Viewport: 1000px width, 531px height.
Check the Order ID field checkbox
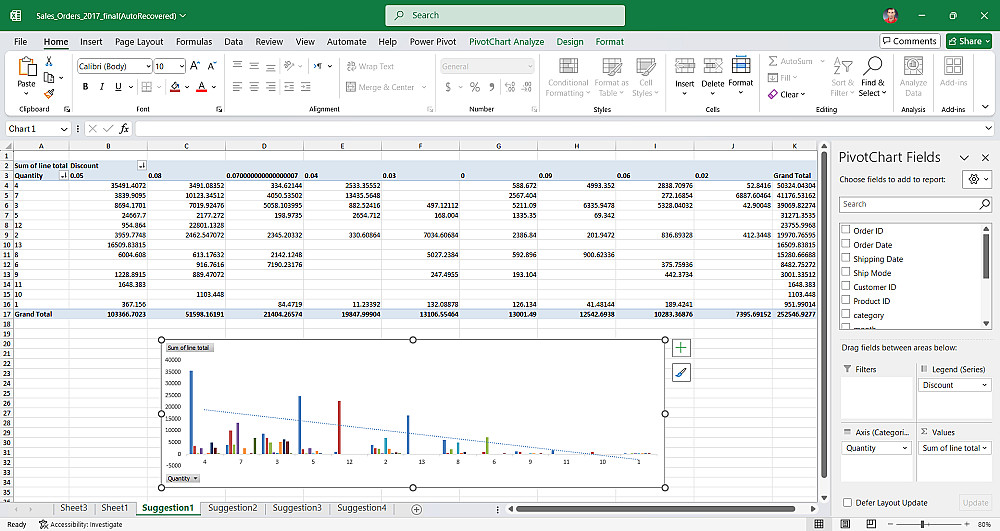point(846,230)
